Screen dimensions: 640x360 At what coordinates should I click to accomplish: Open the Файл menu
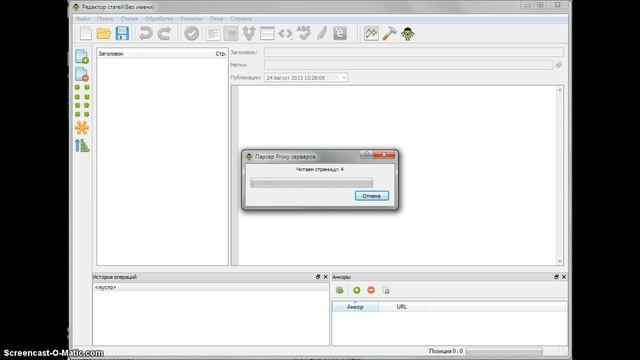(x=83, y=19)
